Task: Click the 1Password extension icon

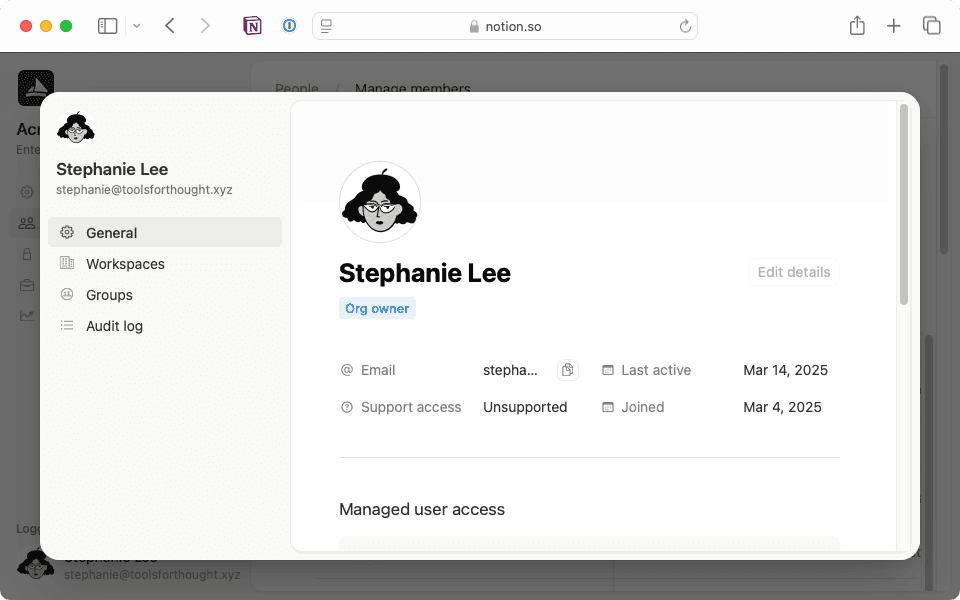Action: click(x=289, y=26)
